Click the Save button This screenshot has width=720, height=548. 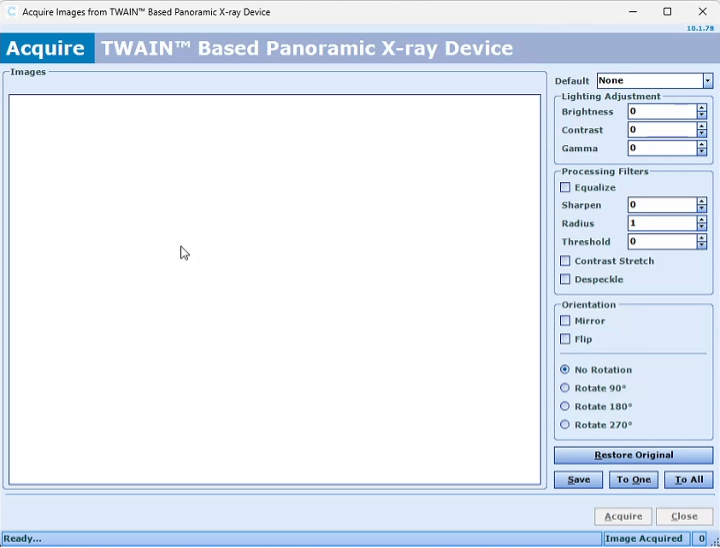coord(578,480)
